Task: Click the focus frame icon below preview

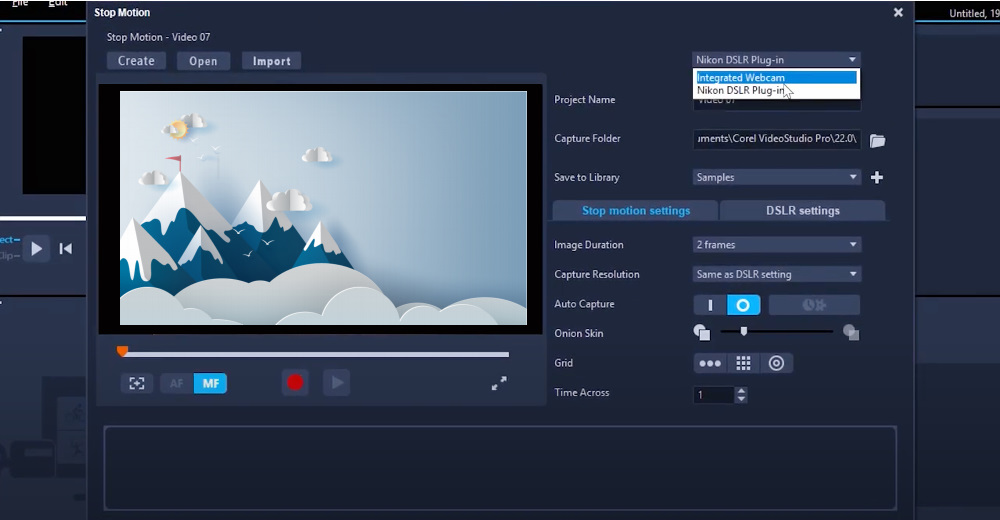Action: pos(137,383)
